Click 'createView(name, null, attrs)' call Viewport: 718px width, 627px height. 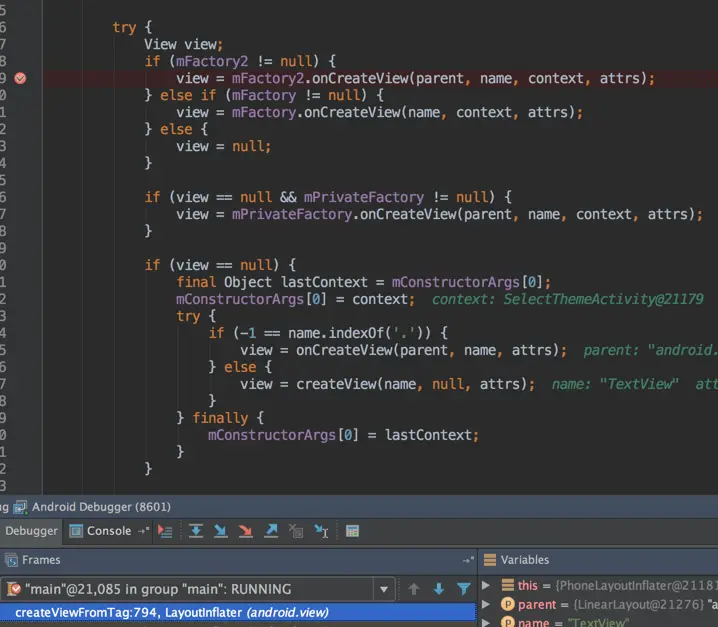point(411,384)
